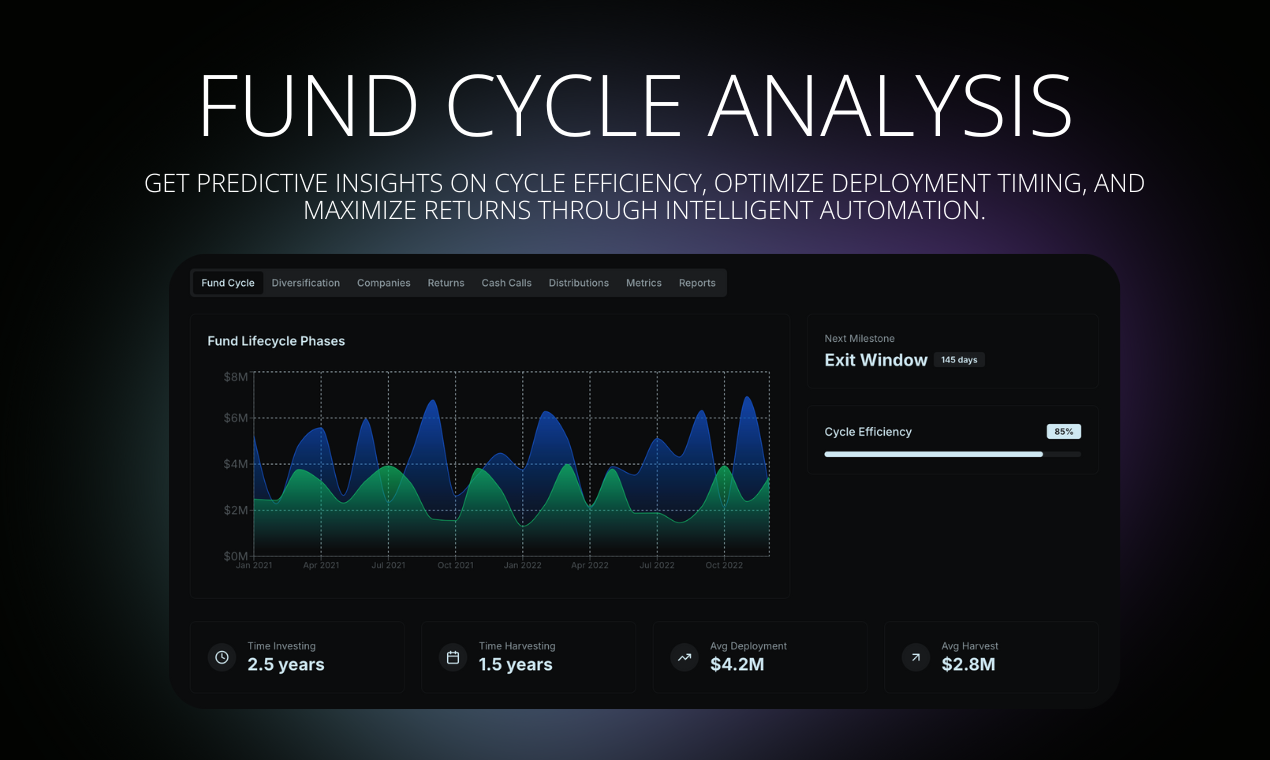The image size is (1270, 760).
Task: Click the Jan 2021 x-axis label
Action: pyautogui.click(x=254, y=566)
